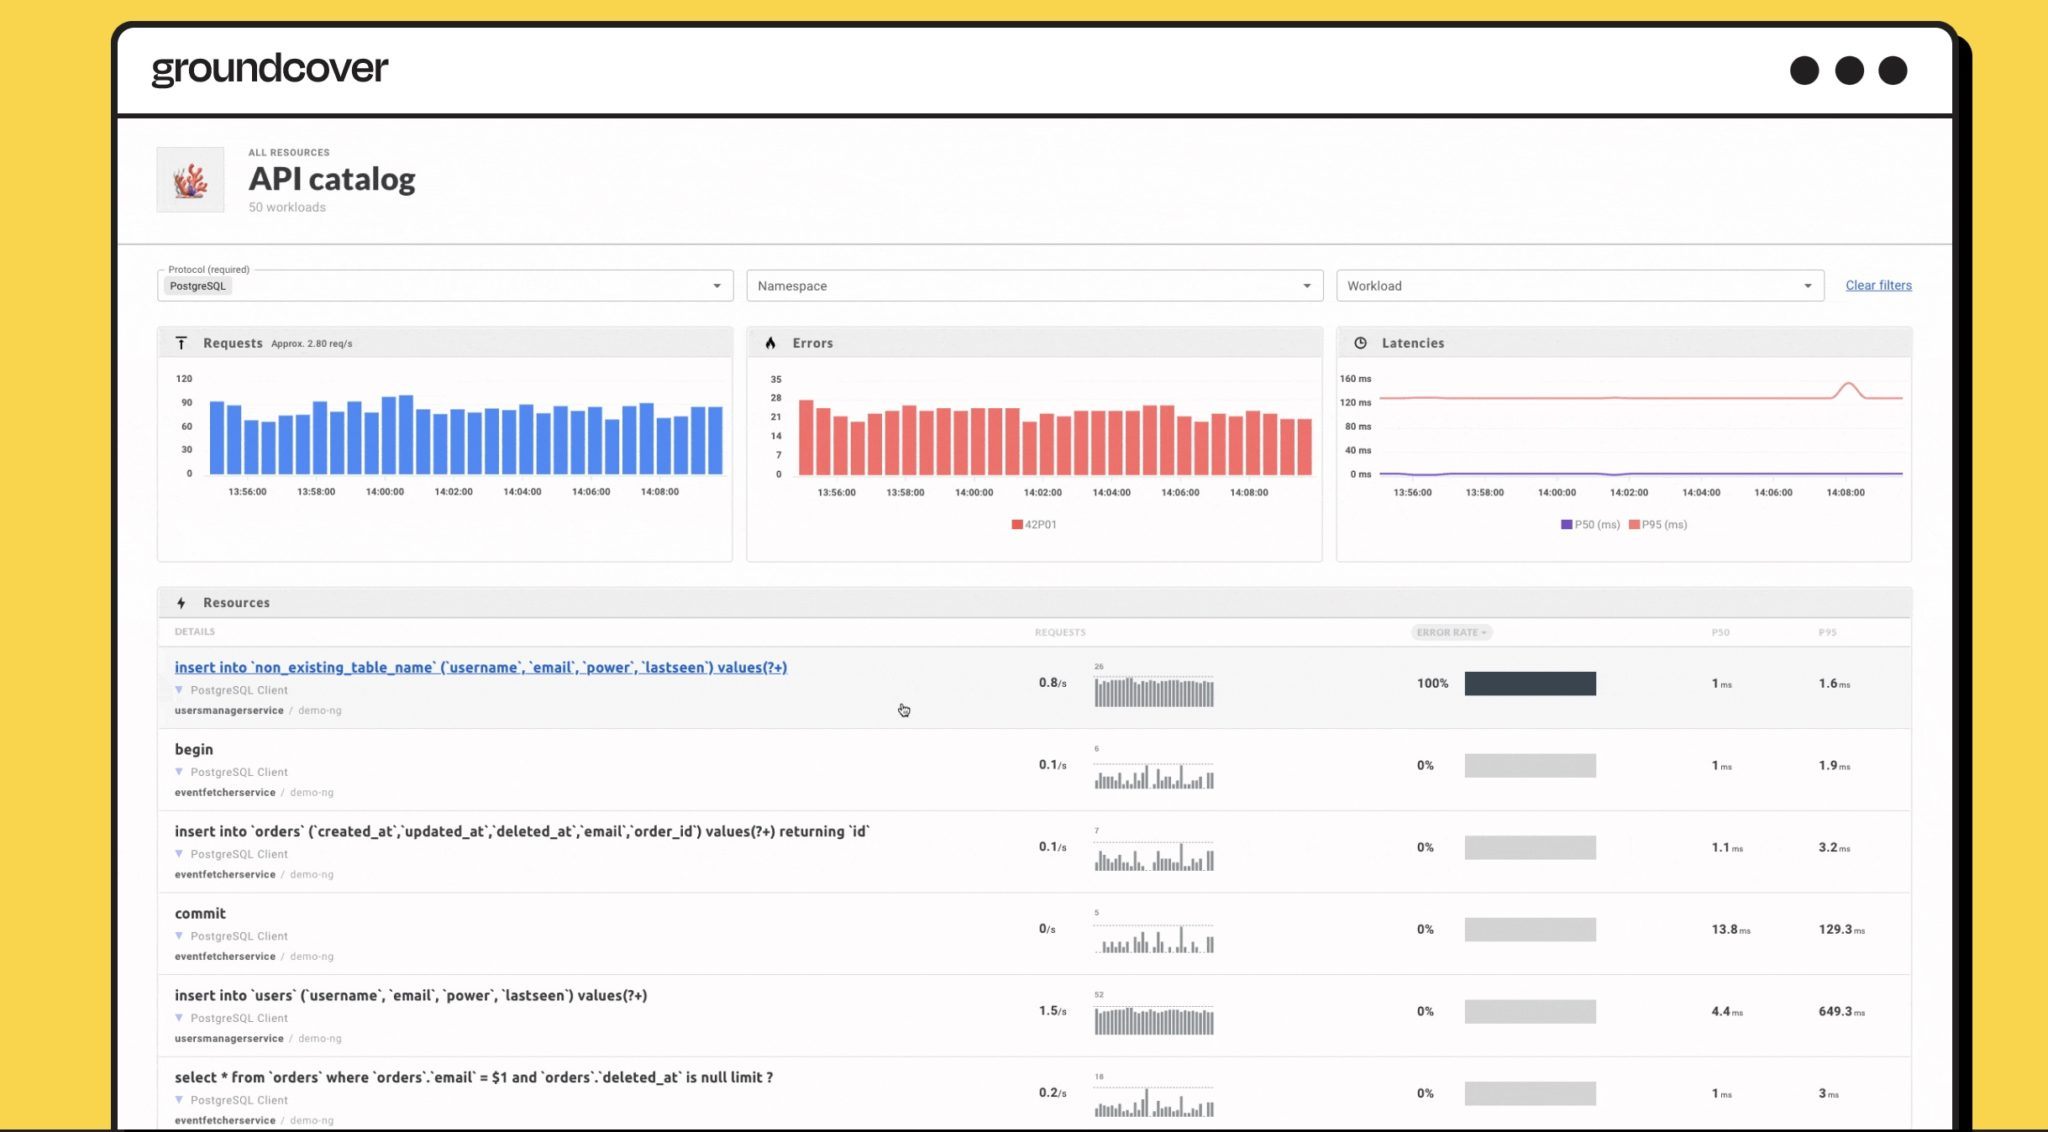Click the request sparkline in the commit row
Image resolution: width=2048 pixels, height=1132 pixels.
pos(1154,940)
